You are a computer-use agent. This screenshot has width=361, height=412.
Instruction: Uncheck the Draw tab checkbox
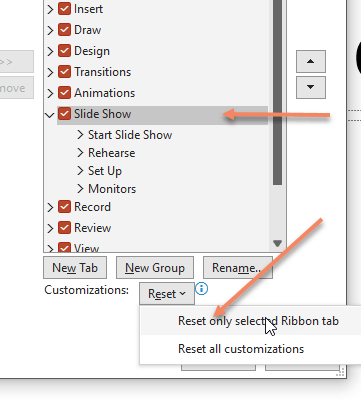(64, 30)
